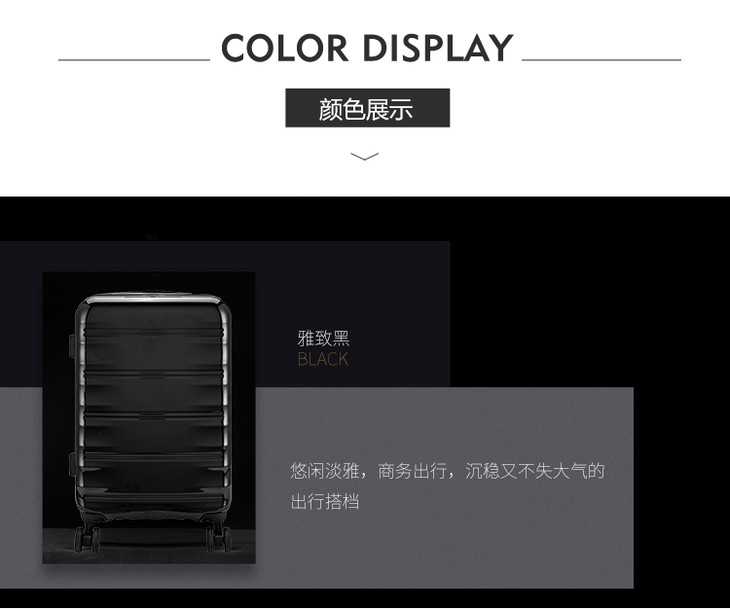
Task: Click the COLOR DISPLAY heading
Action: coord(367,48)
